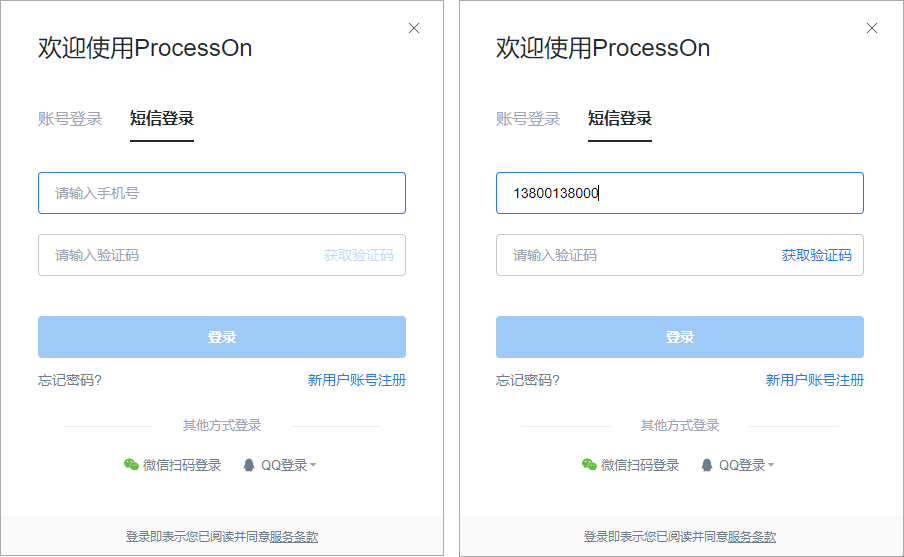Open 服务条款 link in right dialog
This screenshot has height=557, width=904.
pos(752,537)
